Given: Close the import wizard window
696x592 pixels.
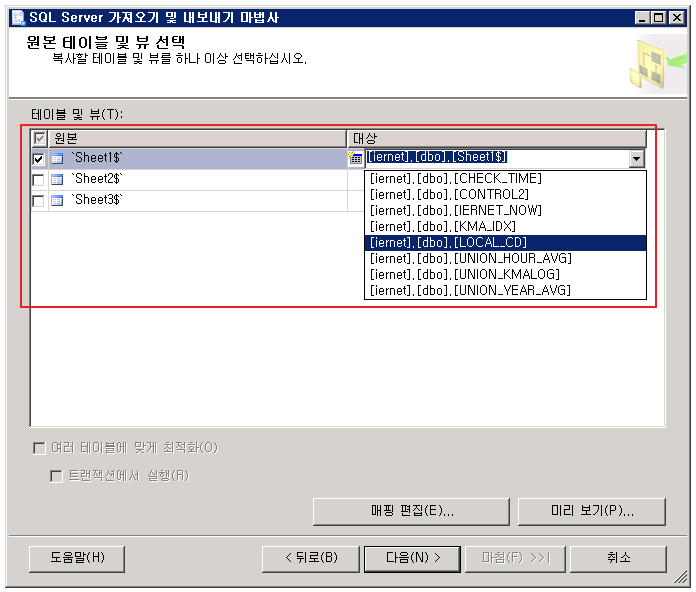Looking at the screenshot, I should tap(676, 18).
